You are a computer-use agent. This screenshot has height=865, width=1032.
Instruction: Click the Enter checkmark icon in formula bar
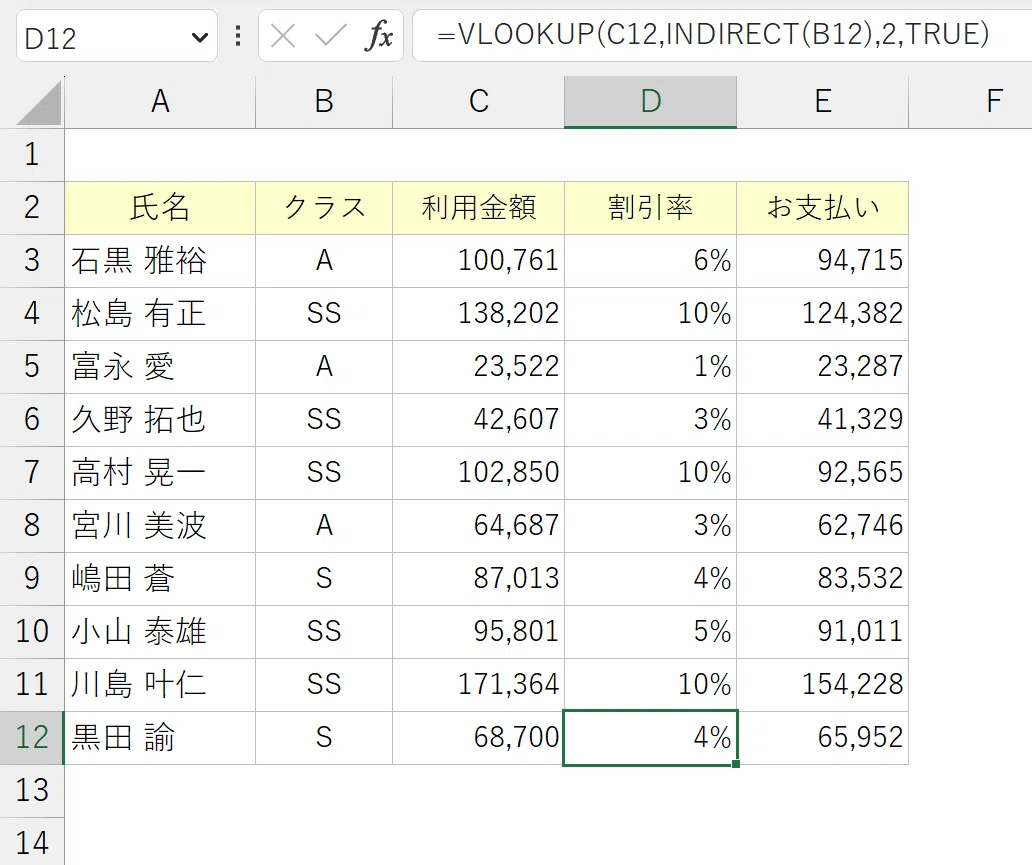(x=330, y=36)
